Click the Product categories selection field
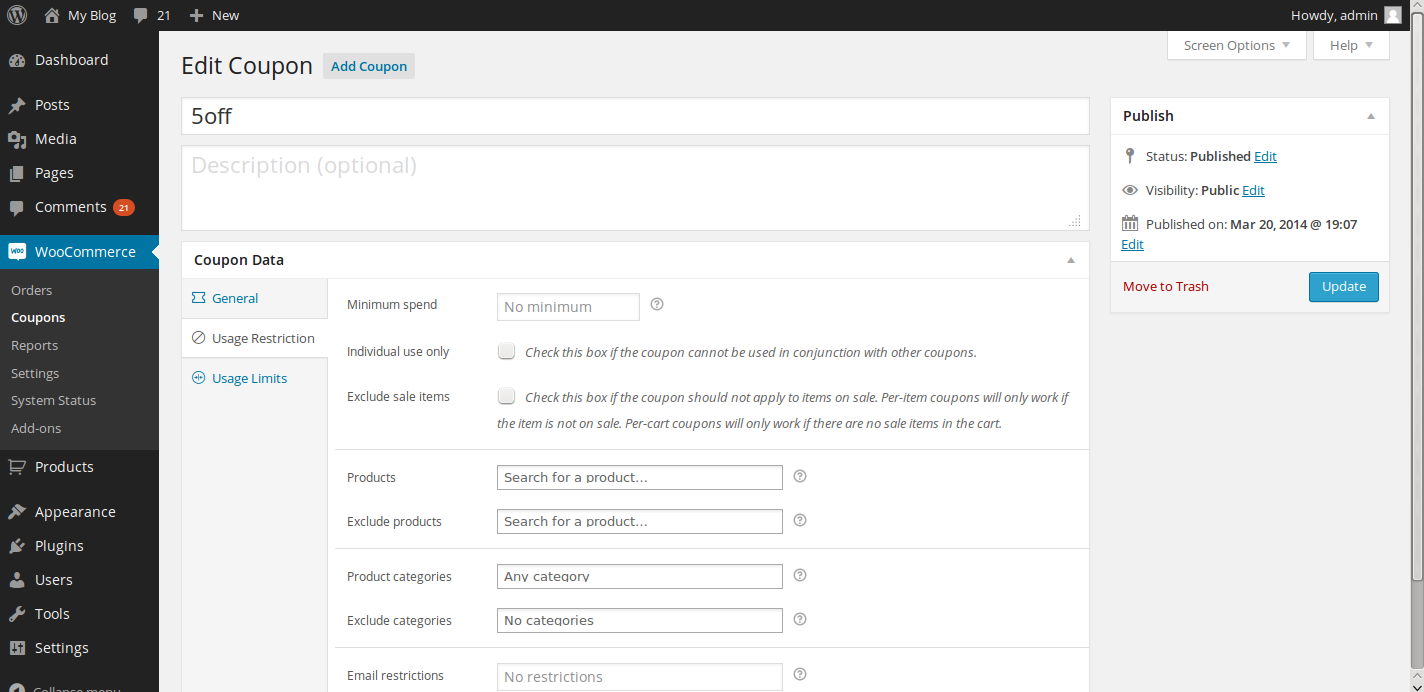 (x=639, y=576)
